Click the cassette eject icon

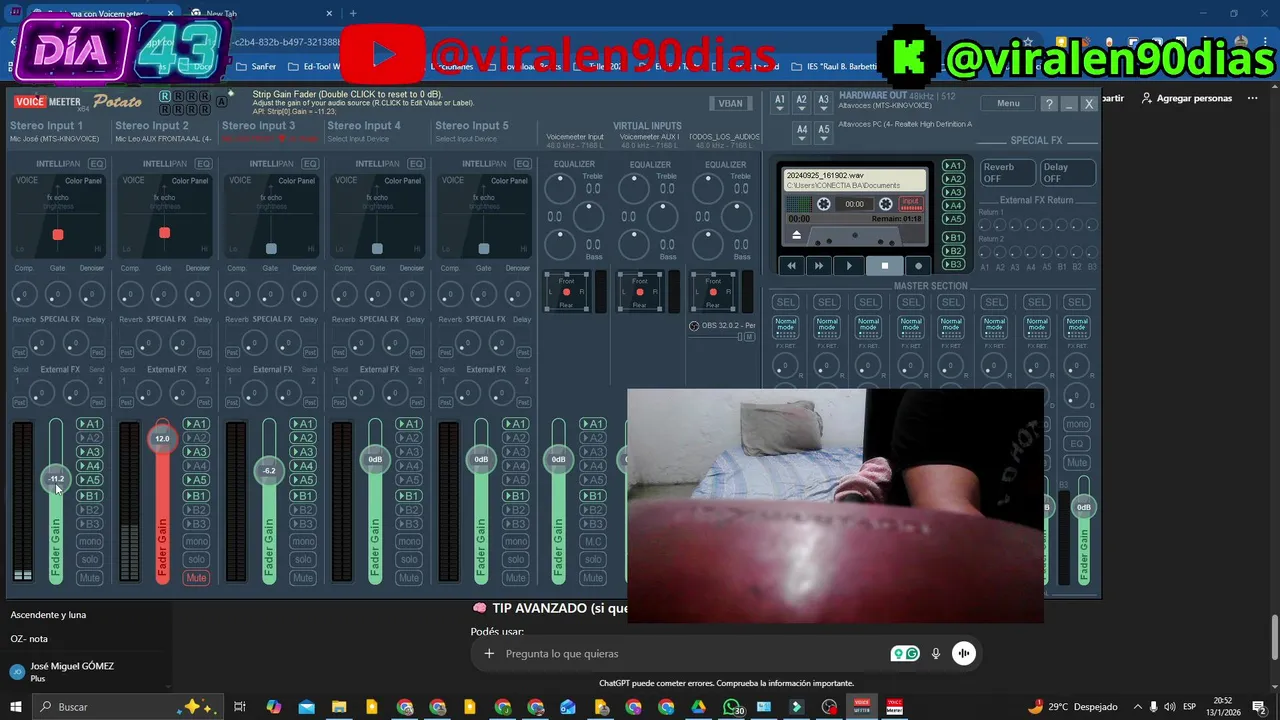(797, 235)
